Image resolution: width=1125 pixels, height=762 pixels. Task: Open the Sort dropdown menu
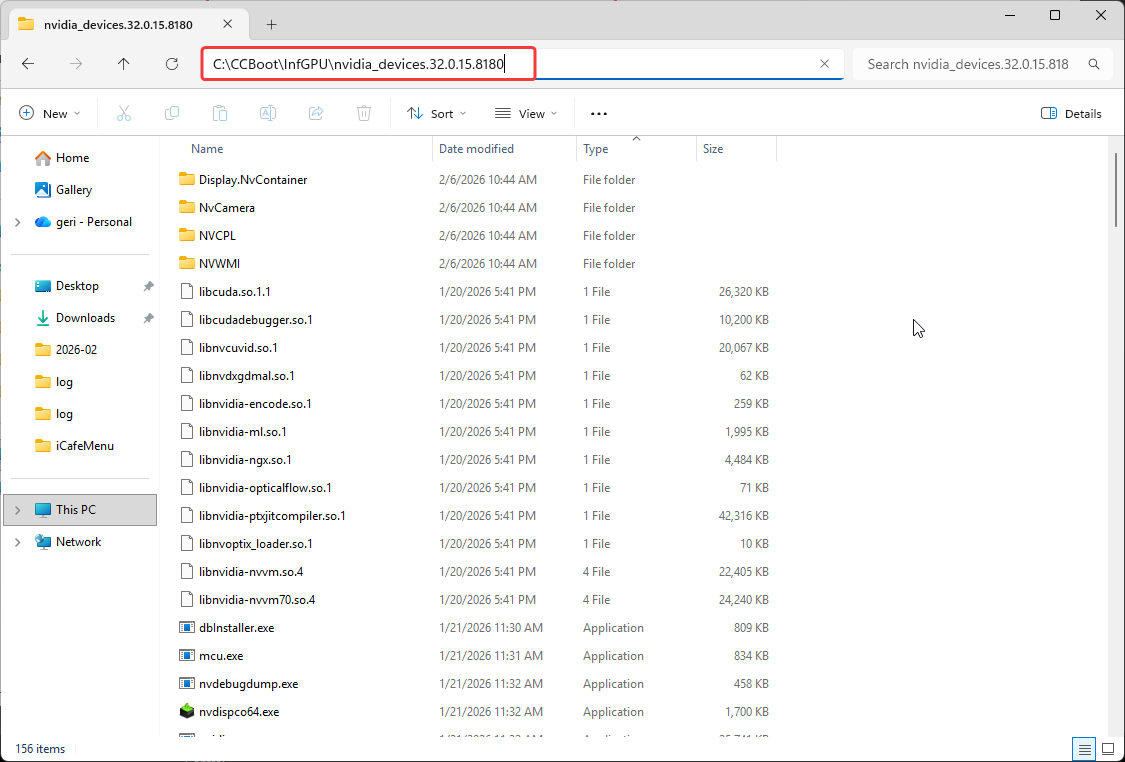pyautogui.click(x=437, y=114)
